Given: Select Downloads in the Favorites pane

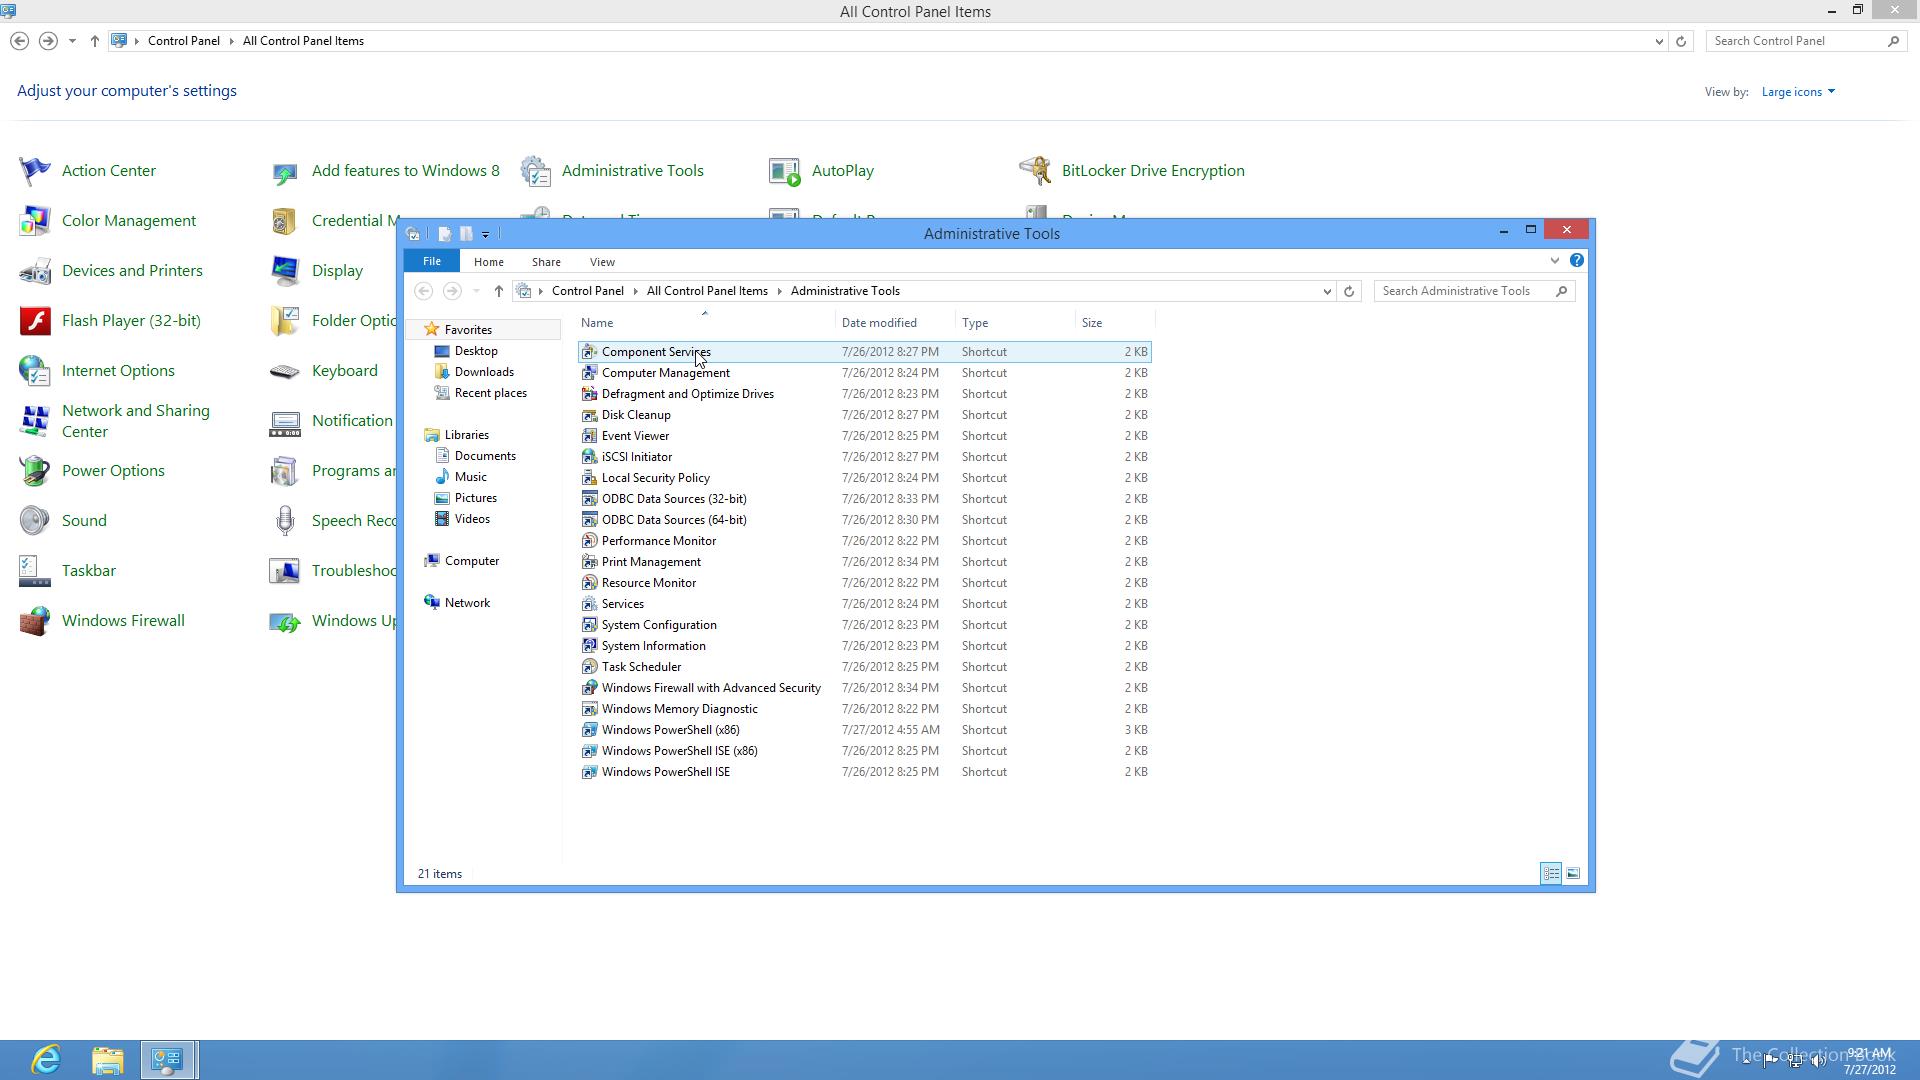Looking at the screenshot, I should click(x=484, y=372).
